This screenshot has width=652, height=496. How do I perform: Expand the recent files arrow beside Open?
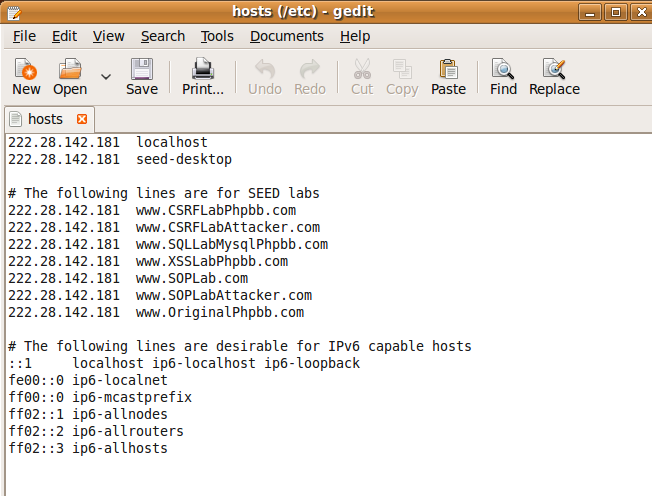106,76
